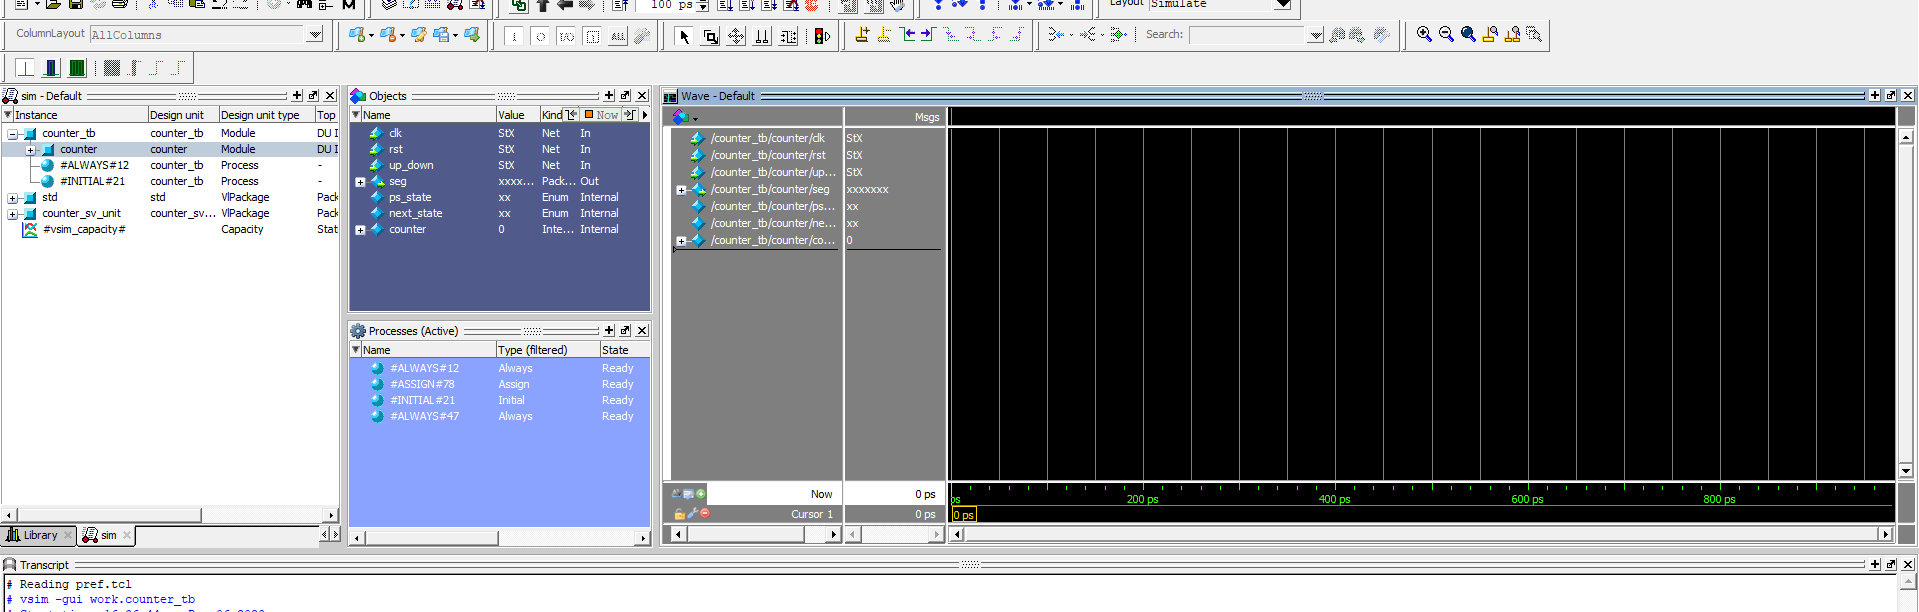Select /counter_tb/counter/rst in Wave pane
The height and width of the screenshot is (612, 1919).
pyautogui.click(x=768, y=156)
